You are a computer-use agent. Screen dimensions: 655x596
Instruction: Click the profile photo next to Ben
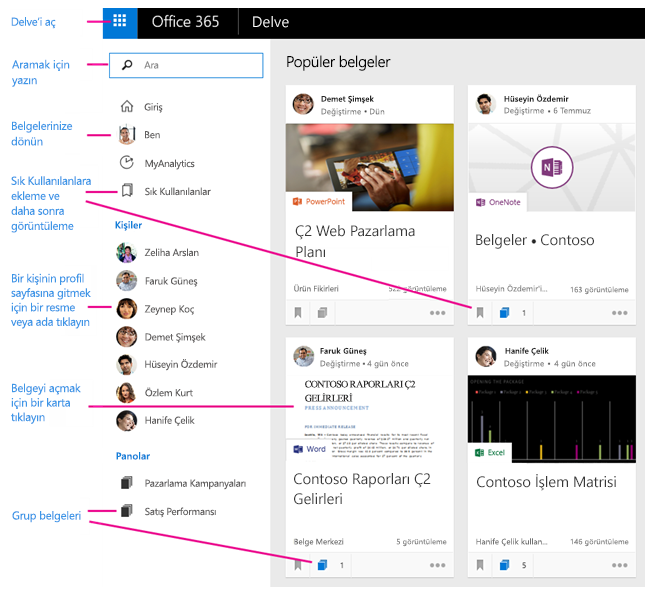(127, 134)
